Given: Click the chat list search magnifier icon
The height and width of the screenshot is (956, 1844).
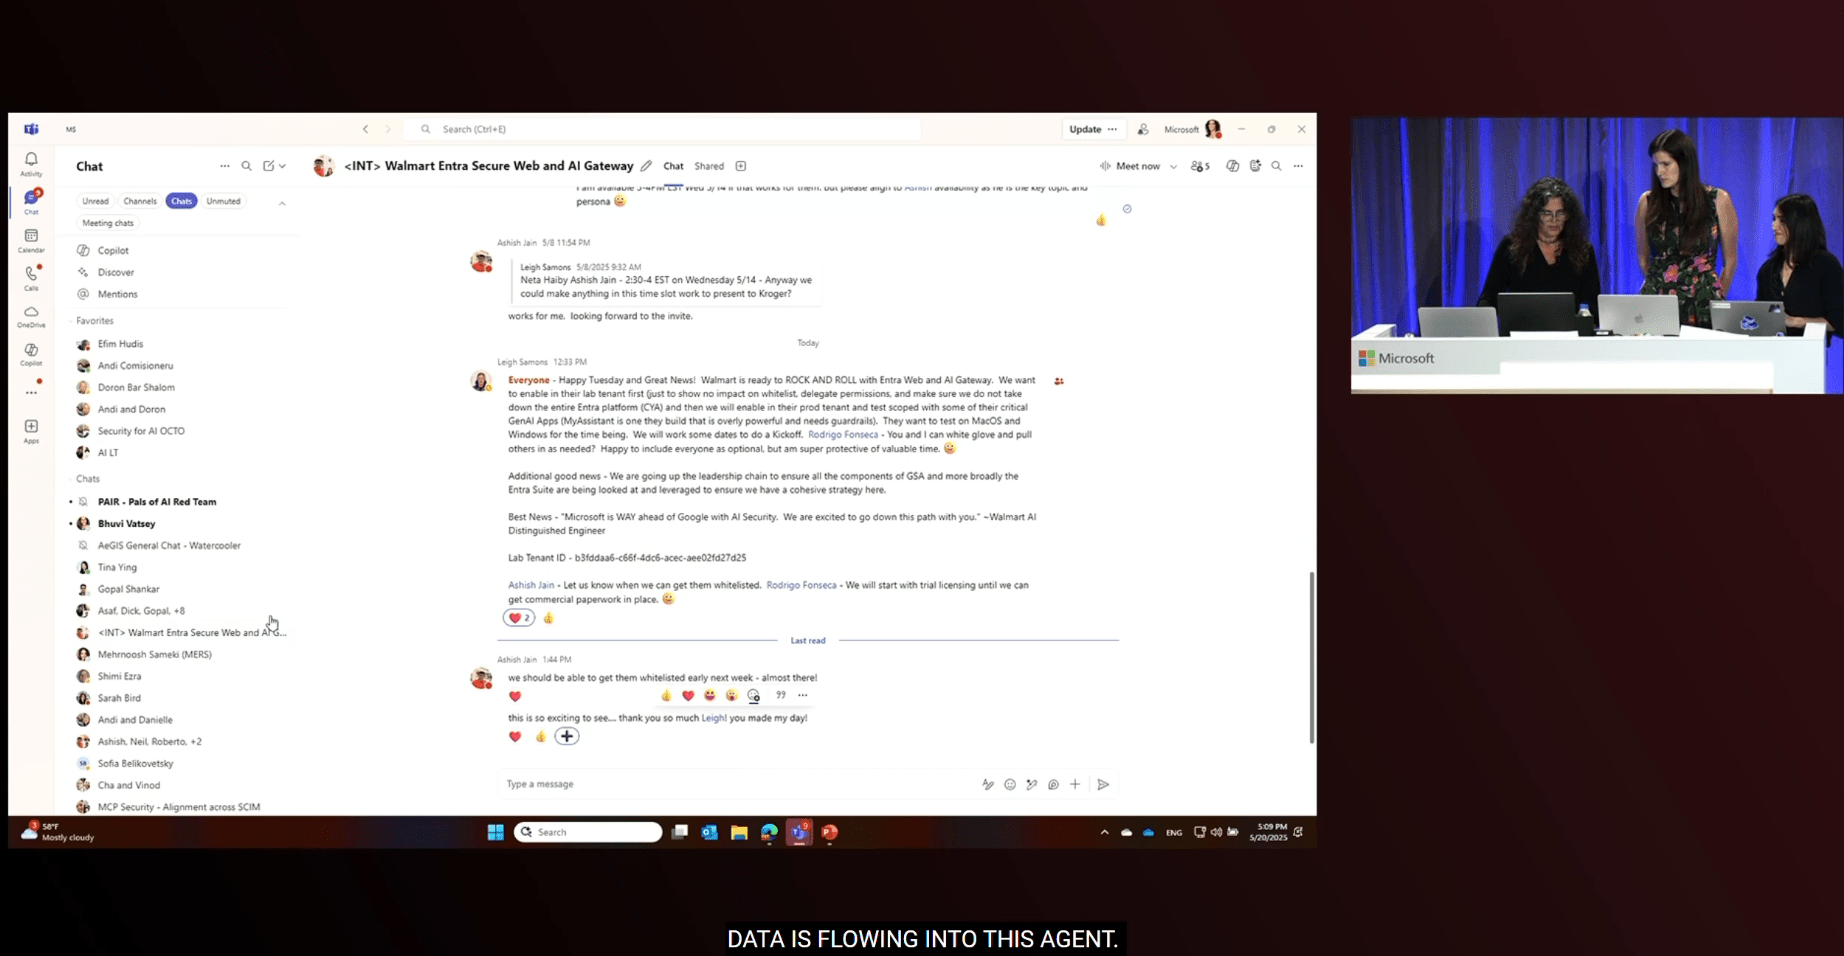Looking at the screenshot, I should (x=247, y=166).
